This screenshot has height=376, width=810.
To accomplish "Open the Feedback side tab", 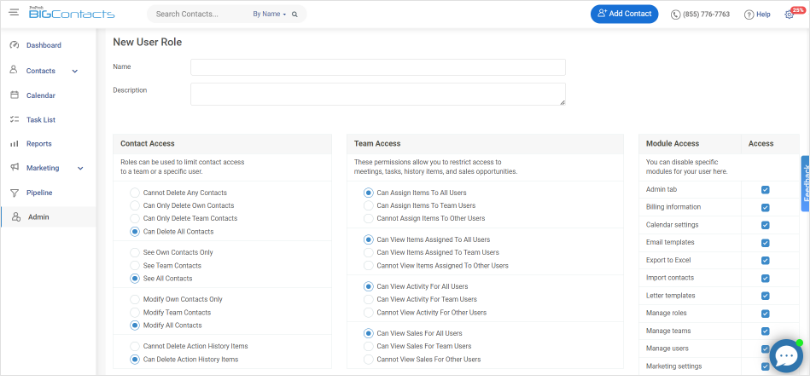I will click(x=805, y=183).
